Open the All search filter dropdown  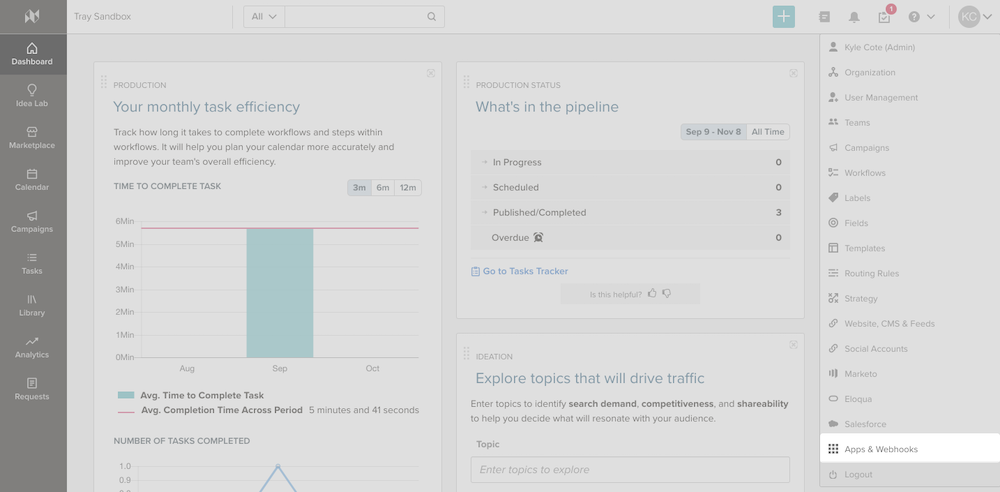click(x=264, y=17)
